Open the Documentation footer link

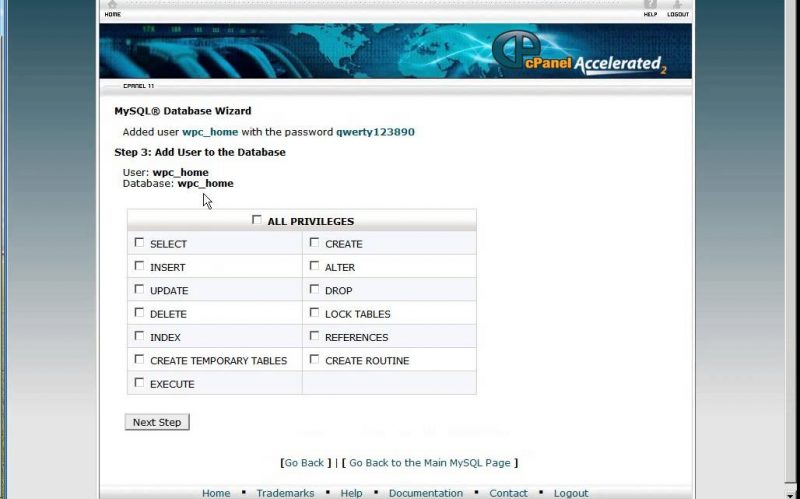tap(425, 493)
